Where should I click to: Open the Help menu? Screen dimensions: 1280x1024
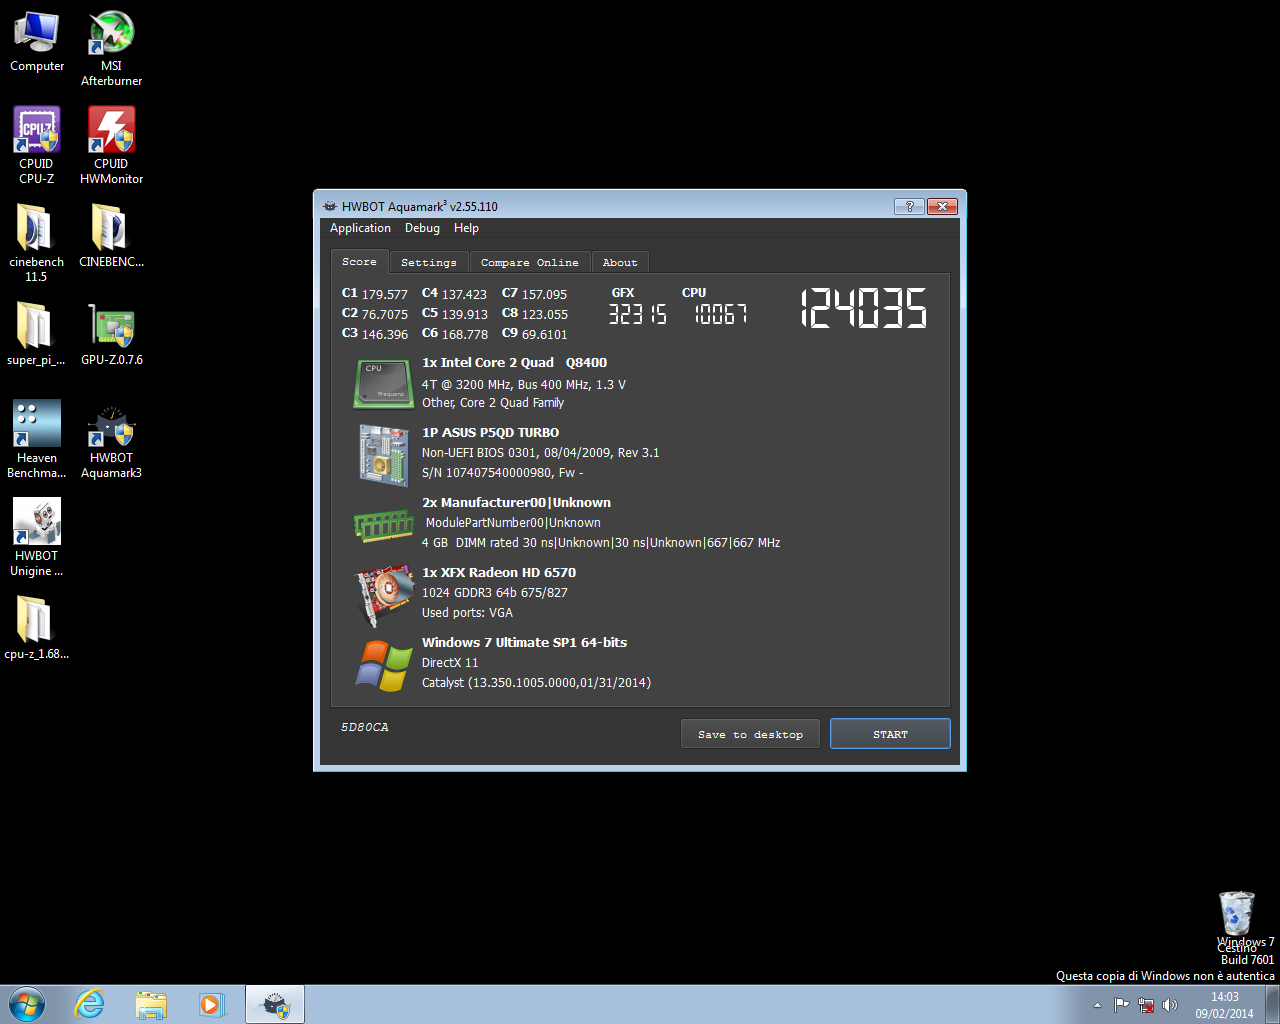click(466, 228)
